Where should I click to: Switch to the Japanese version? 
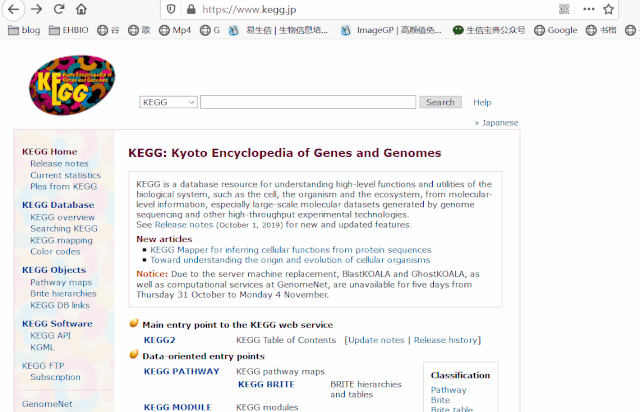(x=500, y=123)
